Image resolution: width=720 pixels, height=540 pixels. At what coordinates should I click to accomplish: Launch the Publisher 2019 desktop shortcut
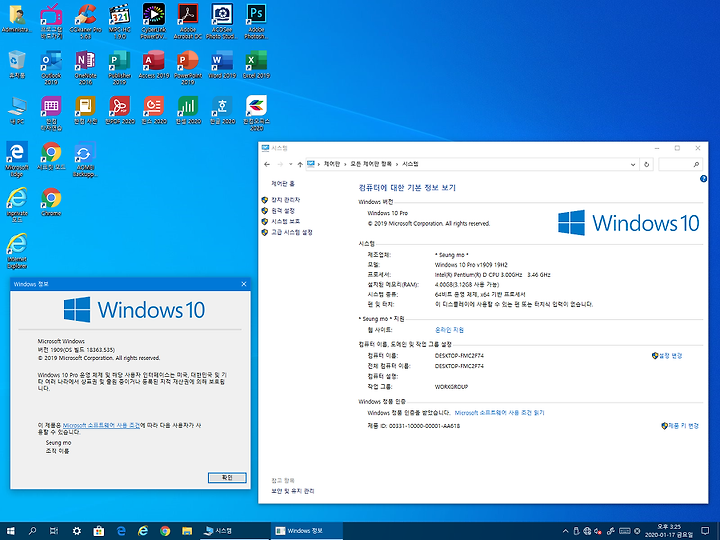tap(120, 67)
